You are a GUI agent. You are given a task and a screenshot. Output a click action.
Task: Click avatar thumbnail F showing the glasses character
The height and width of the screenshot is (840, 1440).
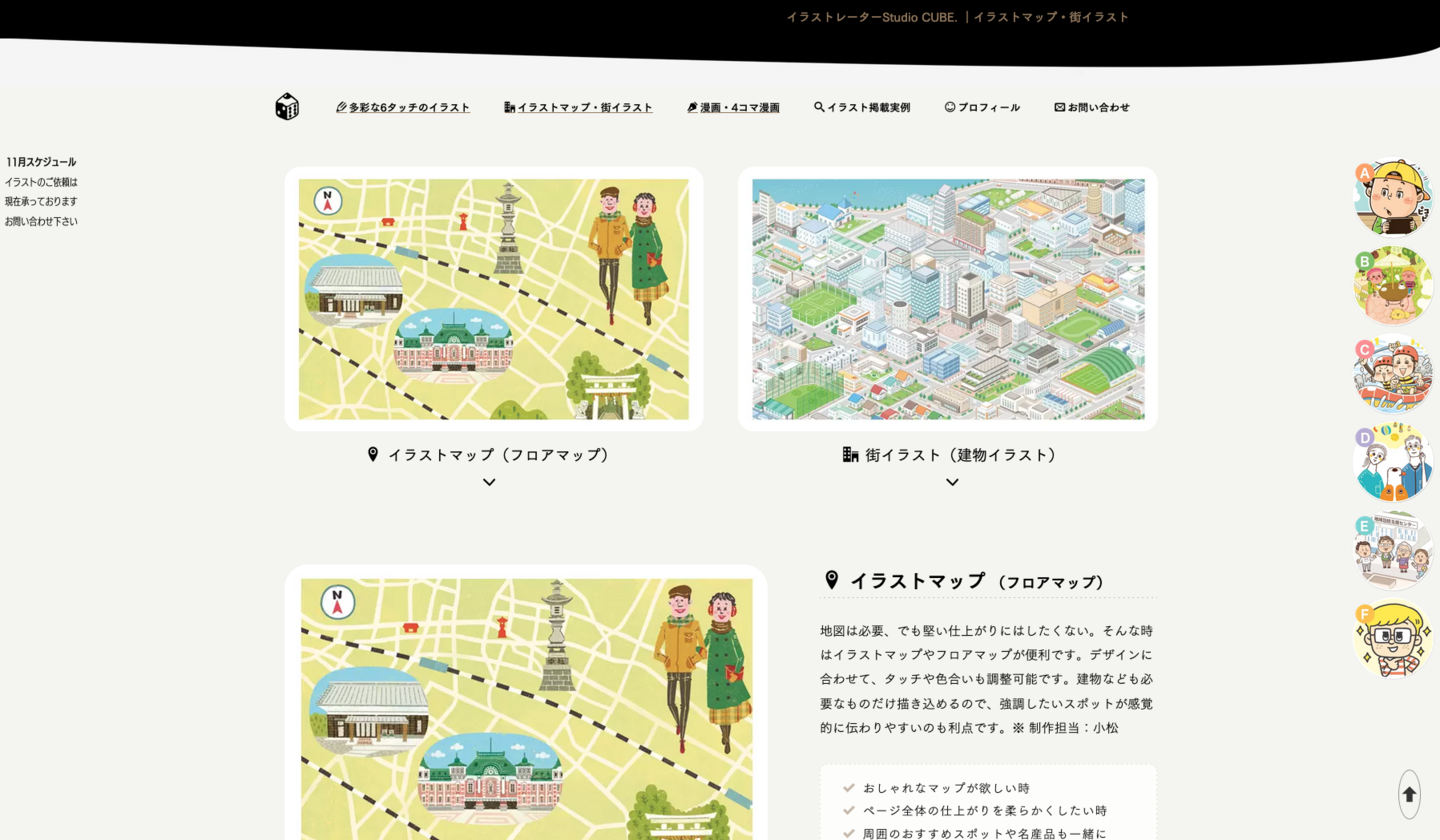(1393, 636)
